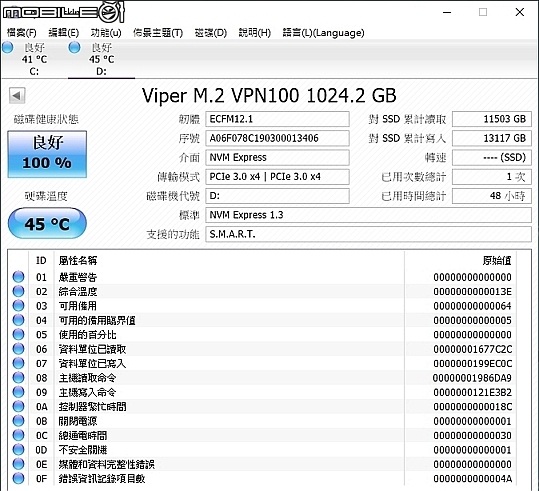Viewport: 539px width, 491px height.
Task: Select the 主機讀取命令 attribute name
Action: [x=87, y=378]
